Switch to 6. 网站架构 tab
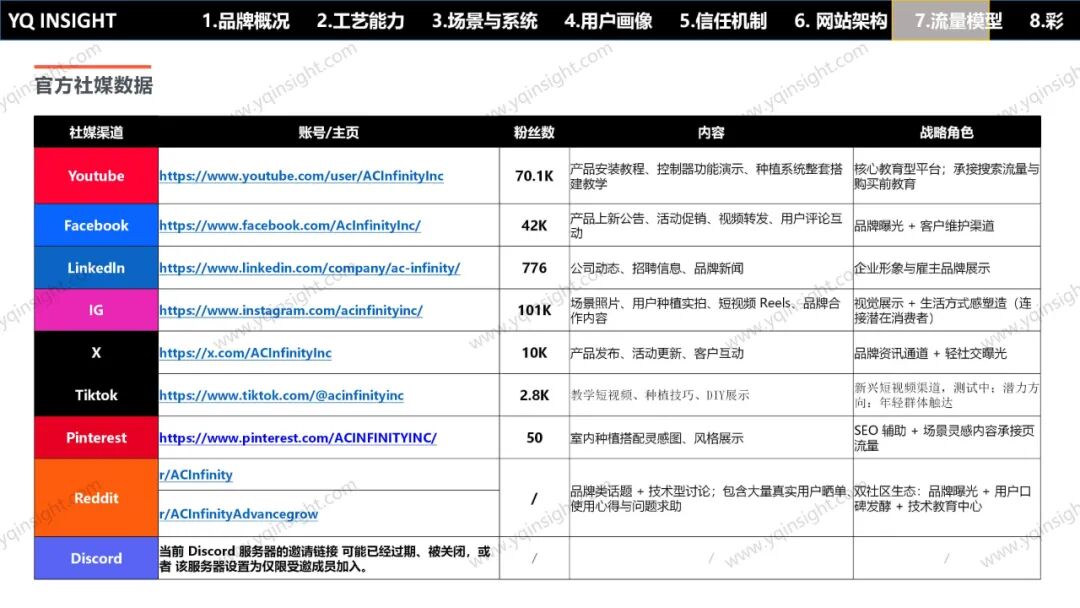 point(841,21)
